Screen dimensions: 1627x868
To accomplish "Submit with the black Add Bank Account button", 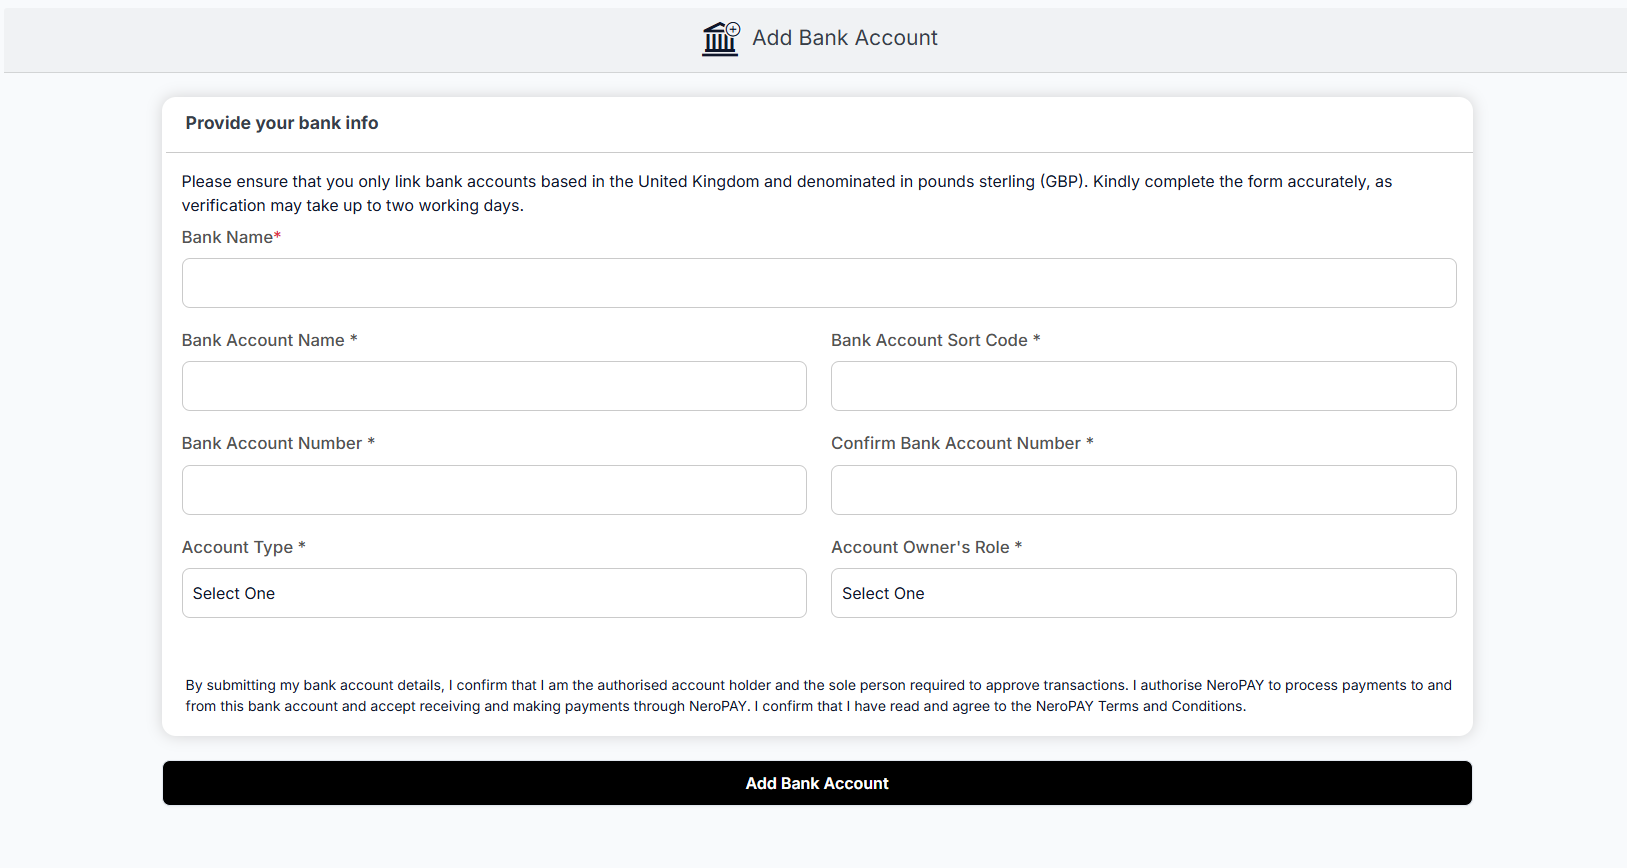I will pos(817,783).
